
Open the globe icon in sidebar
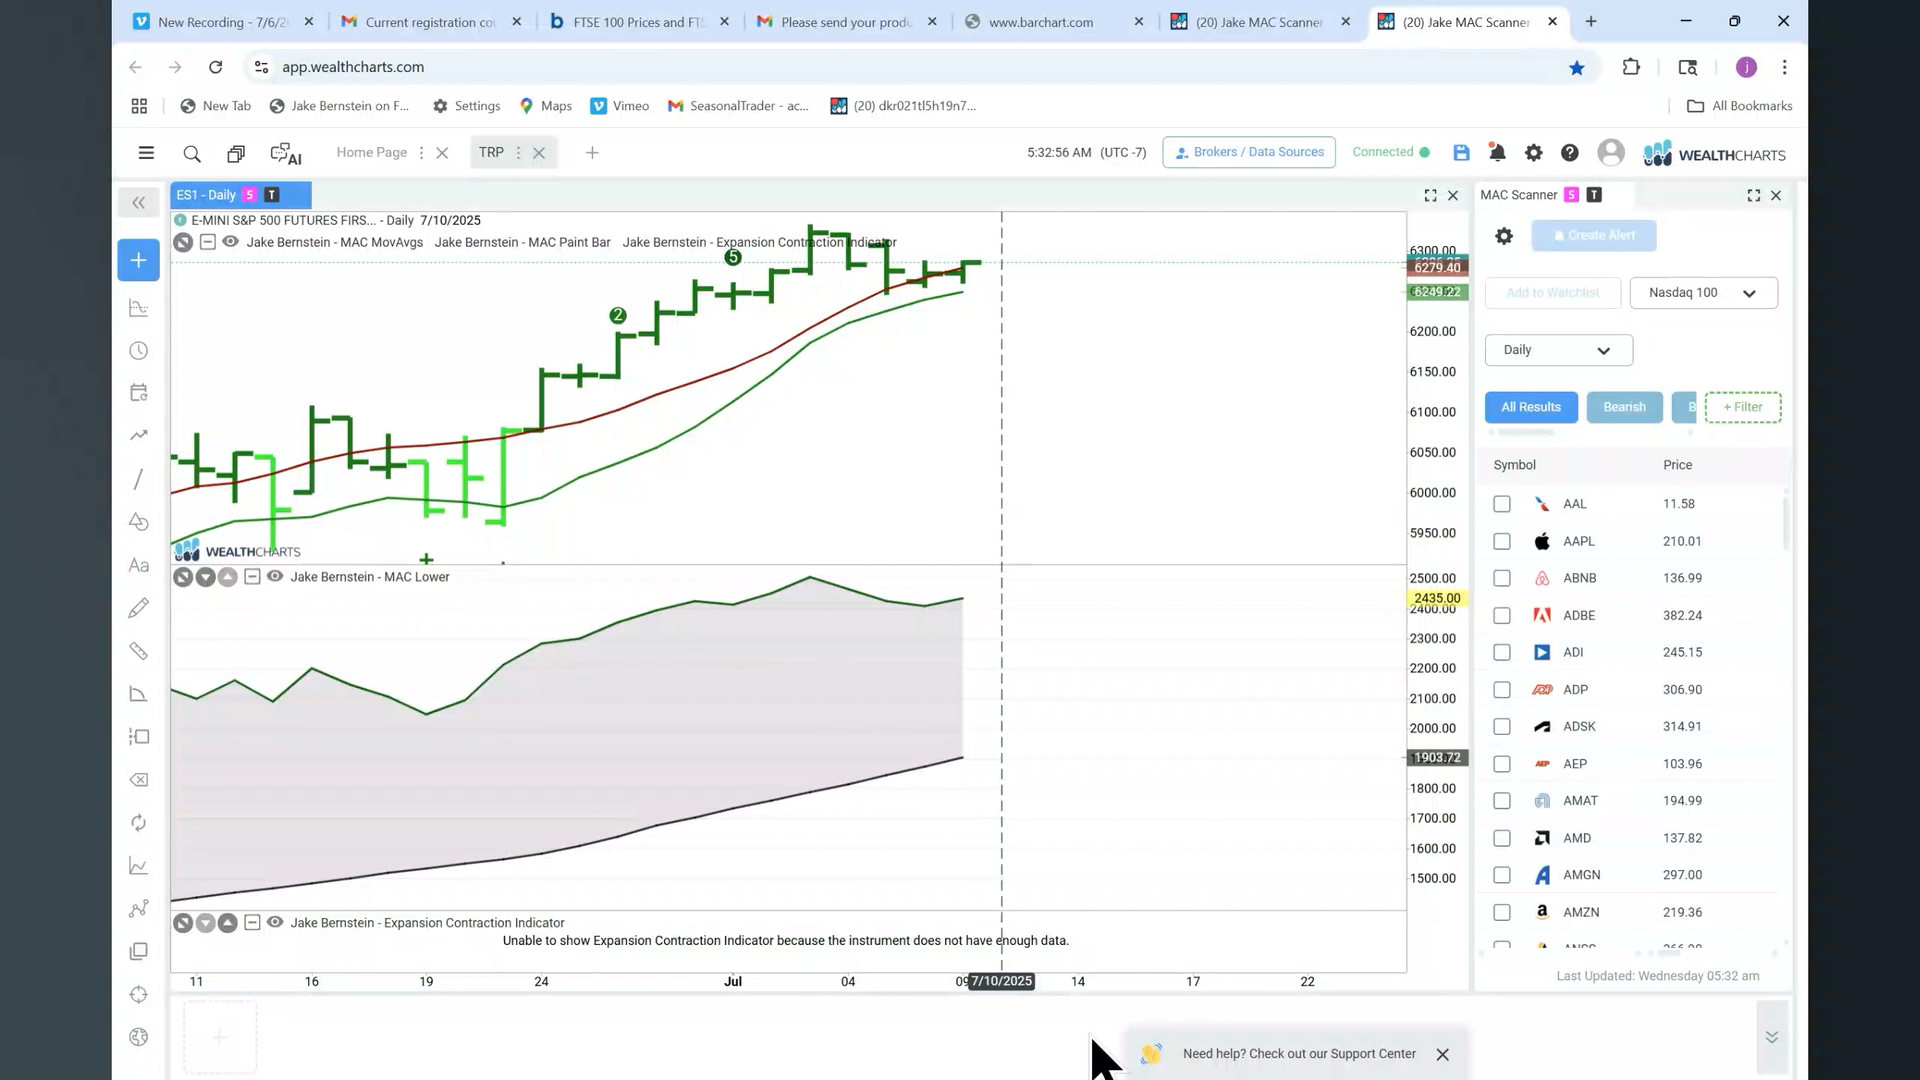pyautogui.click(x=139, y=1037)
